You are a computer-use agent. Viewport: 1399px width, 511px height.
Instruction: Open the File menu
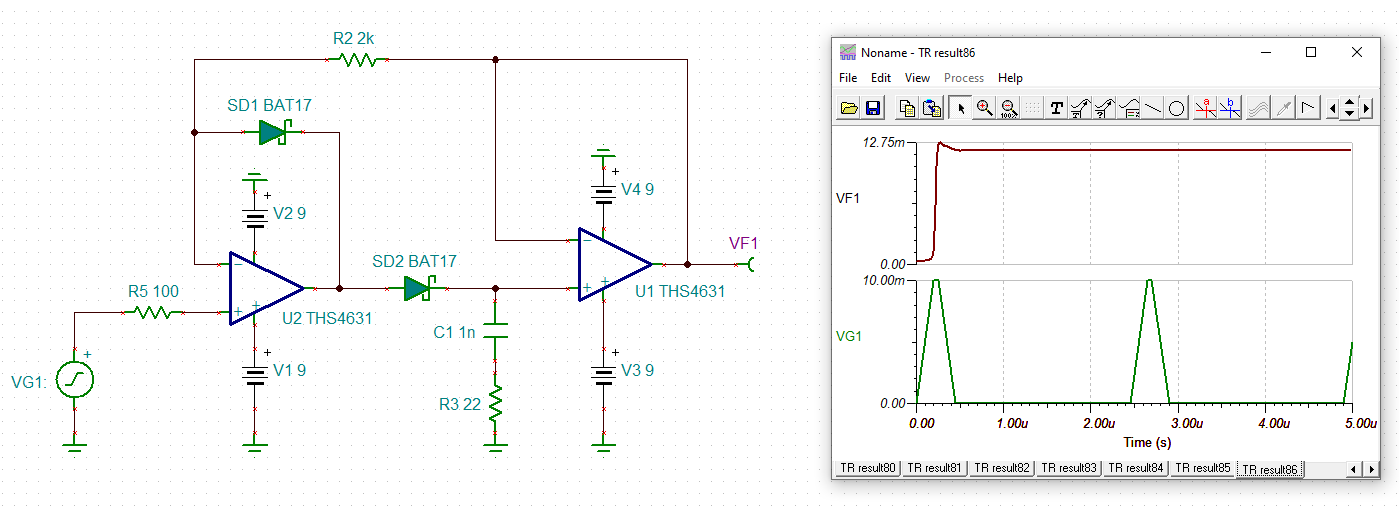click(848, 78)
